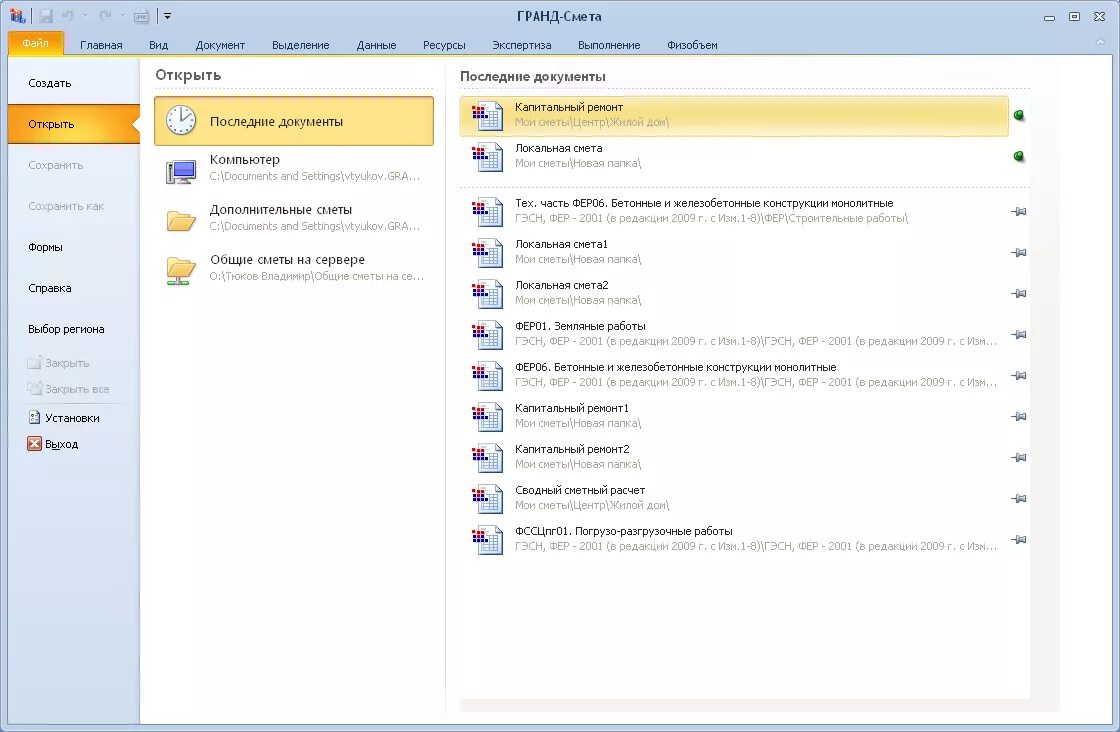Screen dimensions: 1120x732
Task: Click the redo arrow in title bar
Action: click(106, 16)
